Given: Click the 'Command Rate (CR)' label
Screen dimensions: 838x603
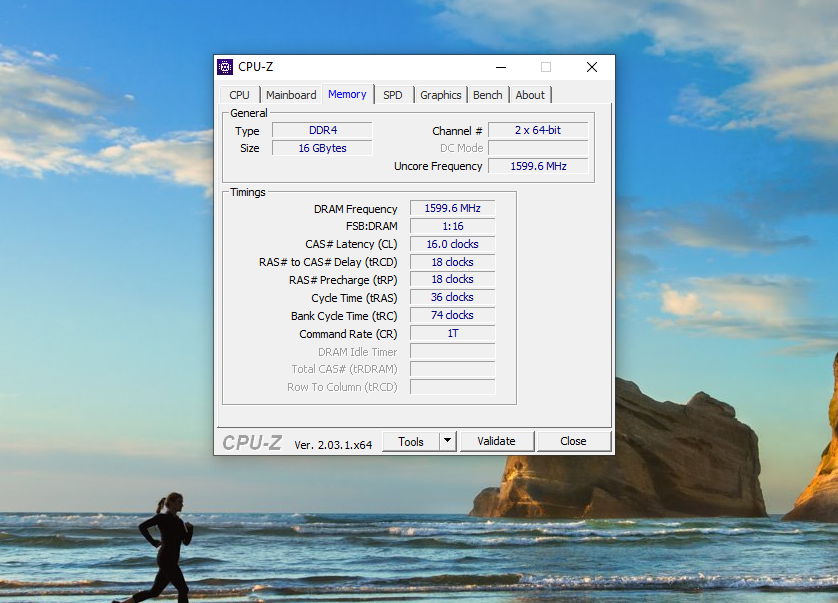Looking at the screenshot, I should tap(348, 334).
